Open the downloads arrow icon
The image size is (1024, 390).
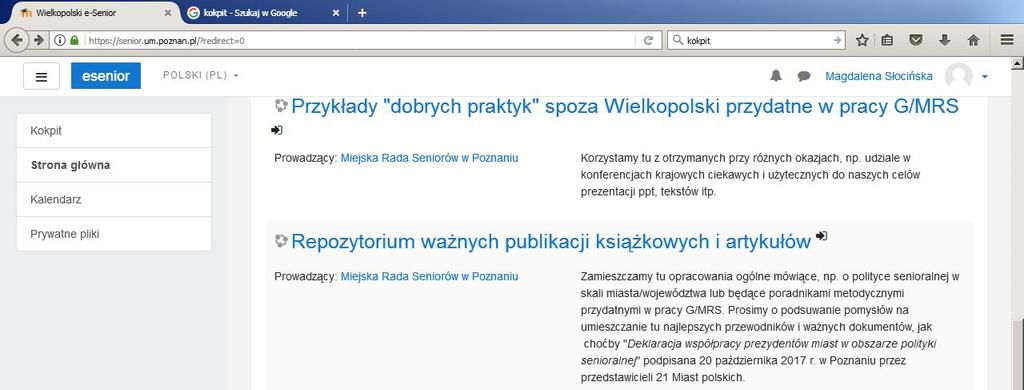point(944,40)
